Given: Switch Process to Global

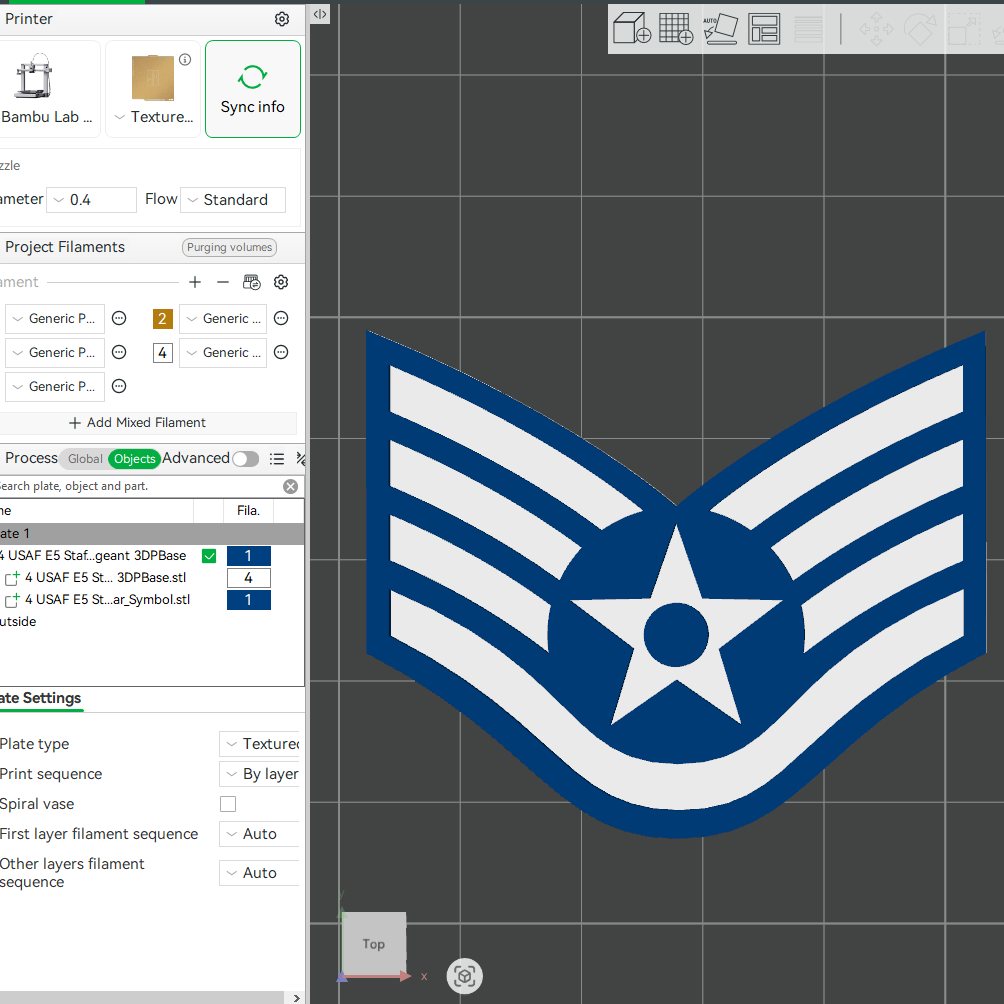Looking at the screenshot, I should tap(85, 458).
